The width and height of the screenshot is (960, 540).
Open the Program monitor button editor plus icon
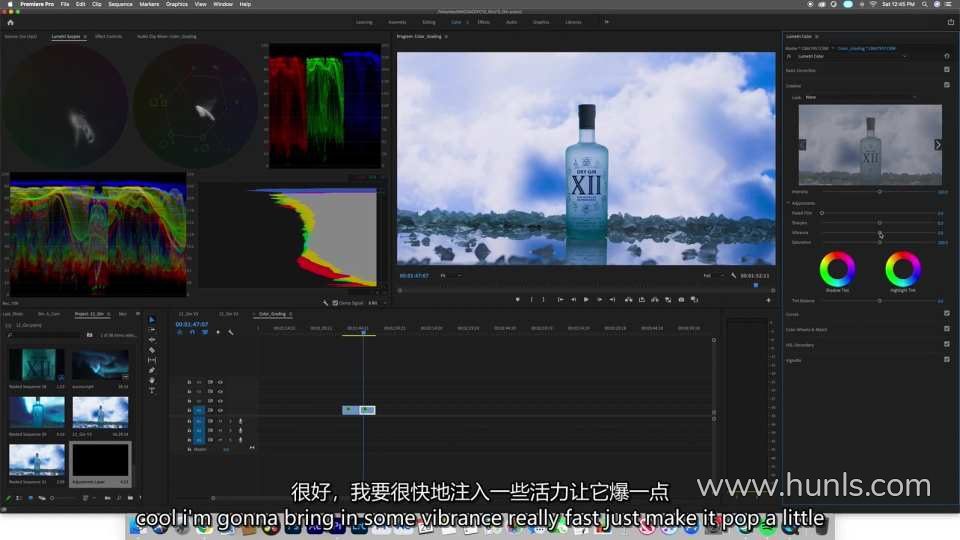tap(768, 300)
